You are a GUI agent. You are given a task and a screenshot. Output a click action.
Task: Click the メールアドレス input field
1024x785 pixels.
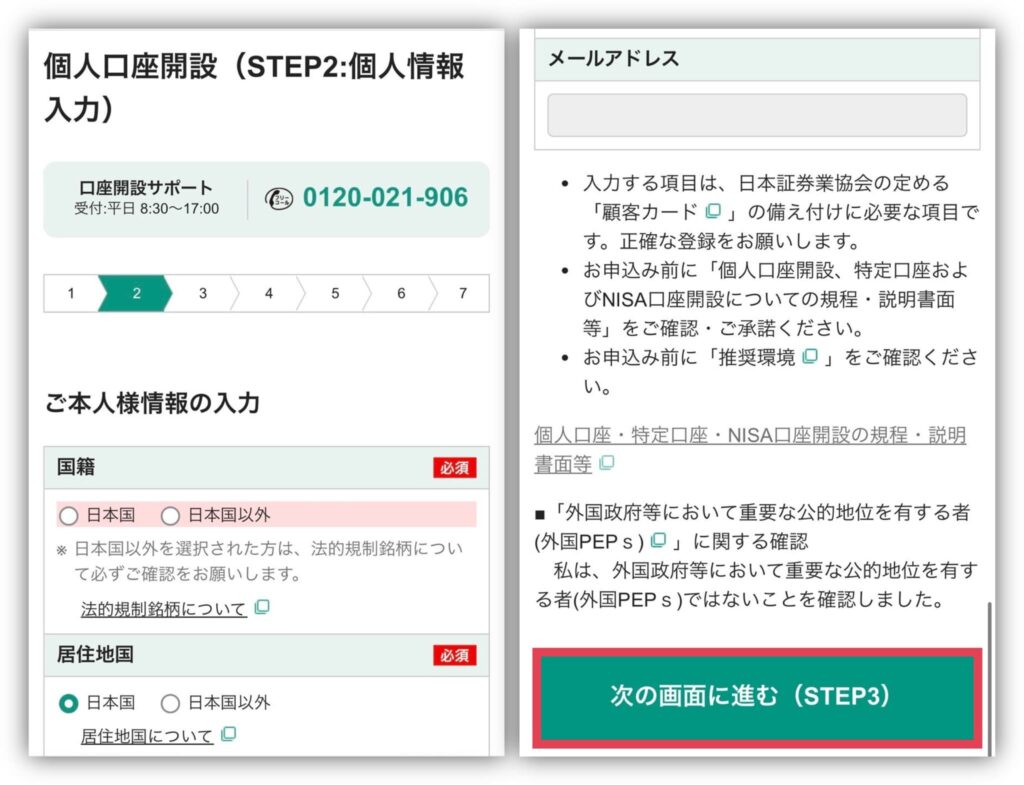756,115
